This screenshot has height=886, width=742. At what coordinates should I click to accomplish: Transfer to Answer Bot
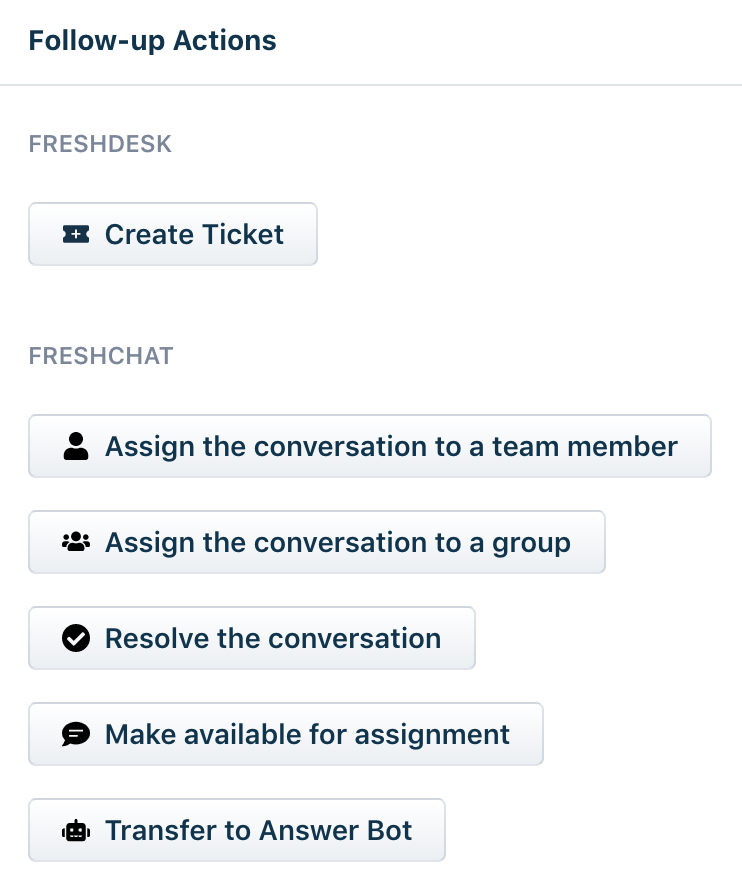[x=236, y=830]
